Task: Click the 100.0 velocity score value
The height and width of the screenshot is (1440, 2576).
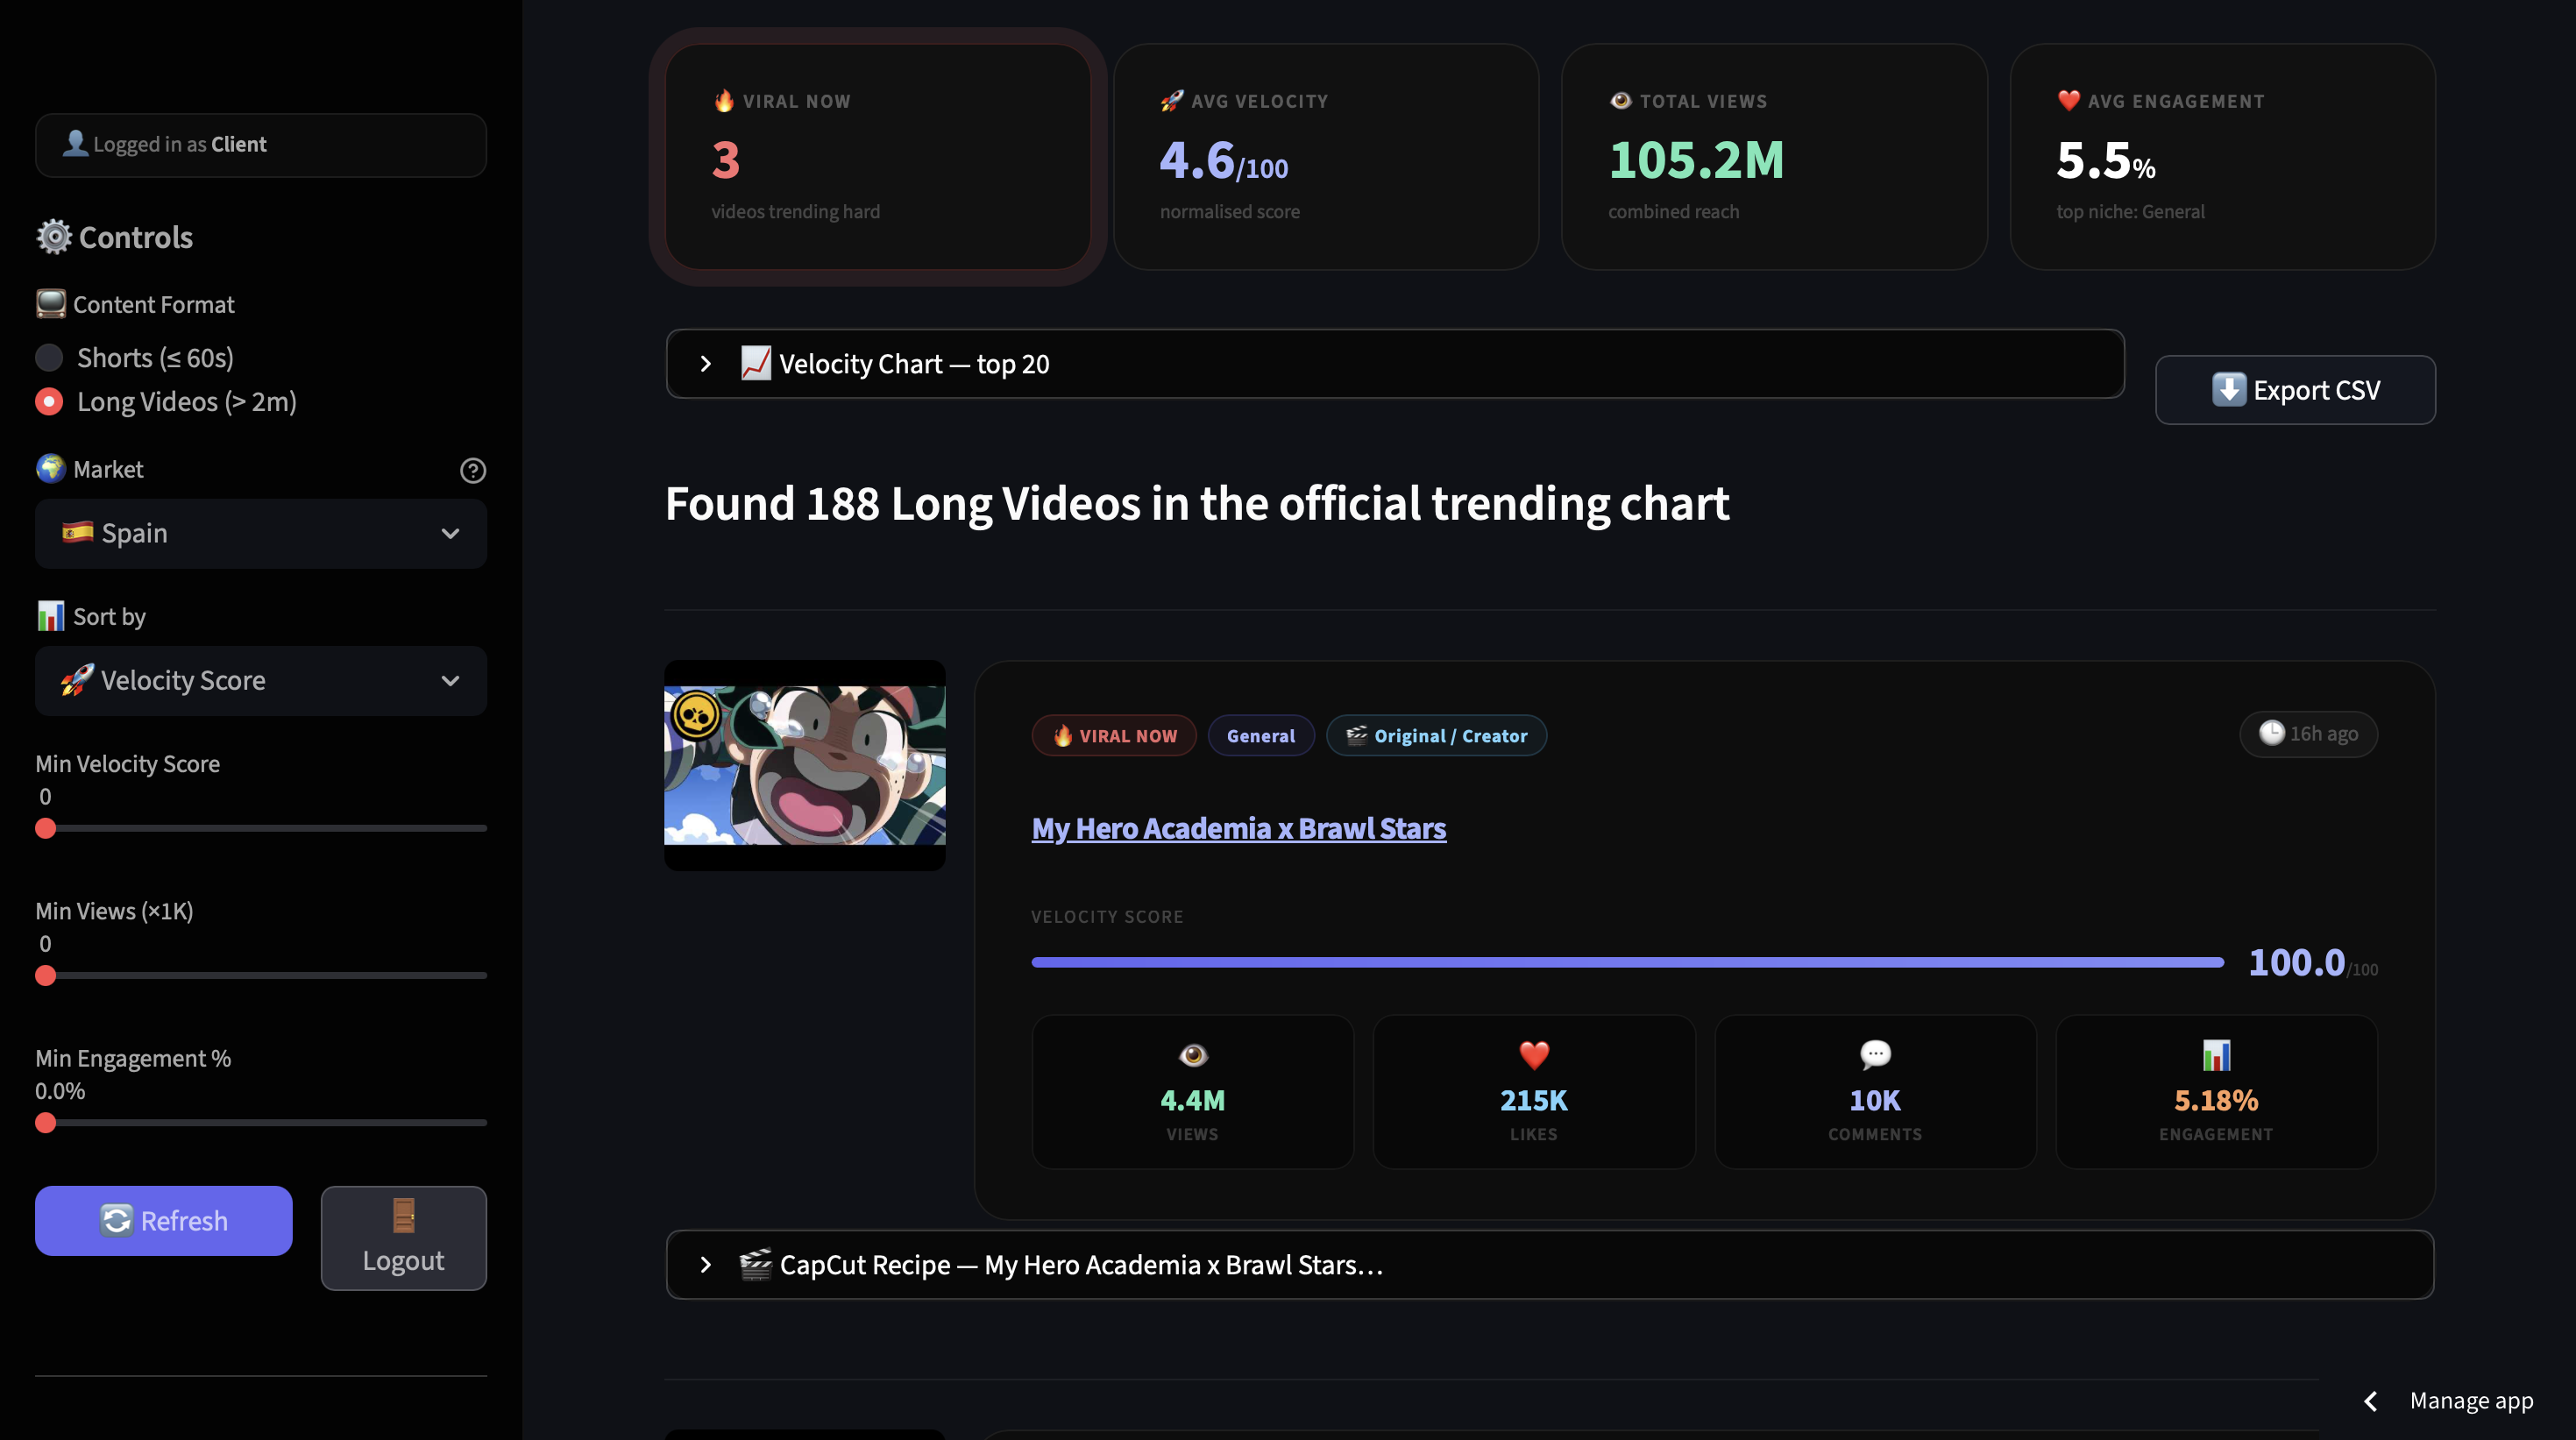Action: 2296,962
